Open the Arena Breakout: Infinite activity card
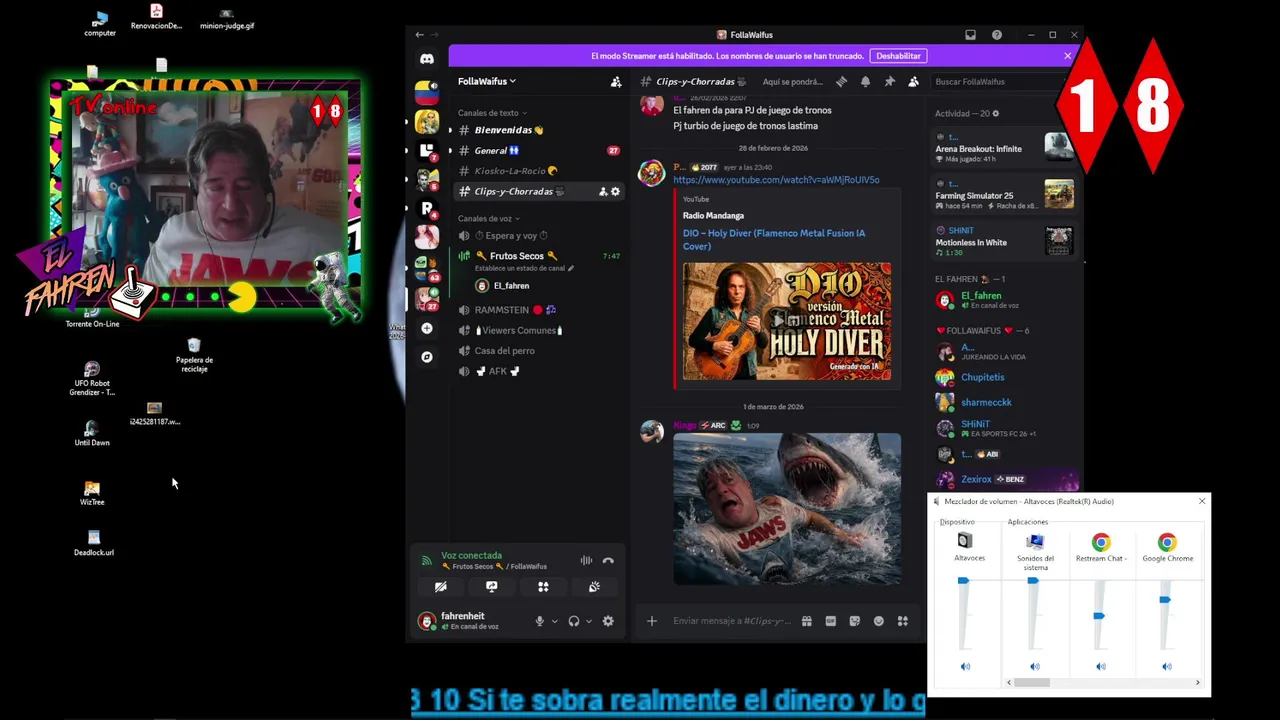 coord(1005,147)
